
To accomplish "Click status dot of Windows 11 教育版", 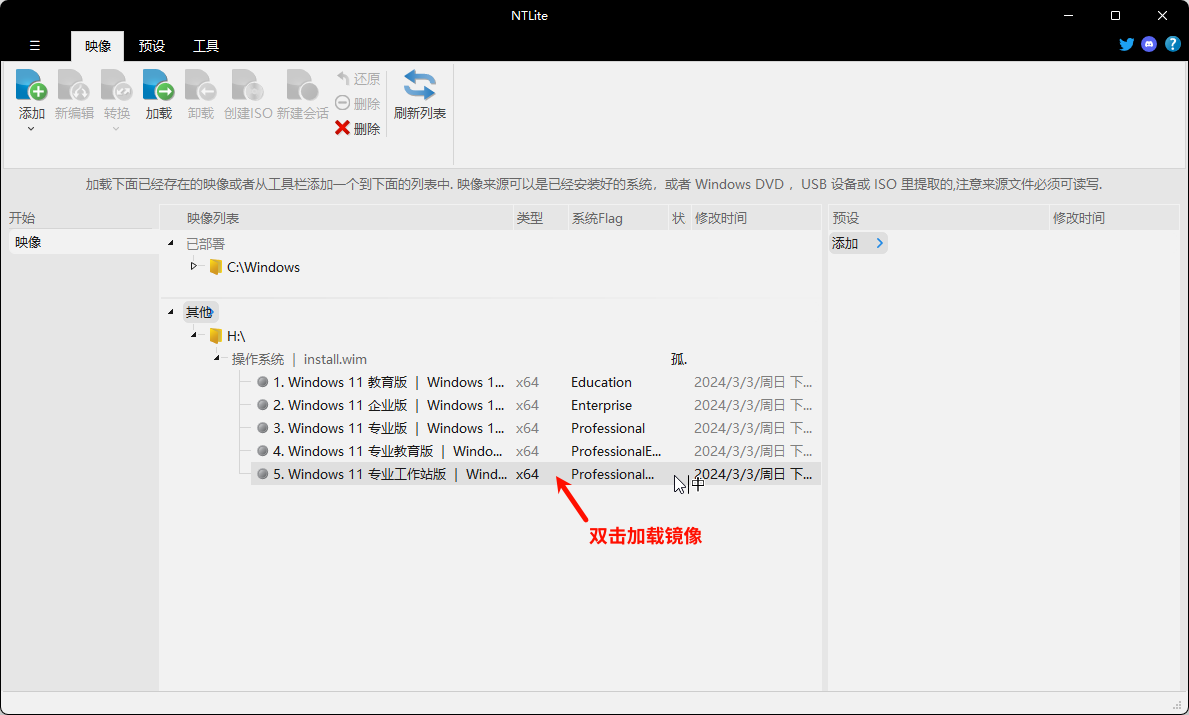I will point(263,381).
